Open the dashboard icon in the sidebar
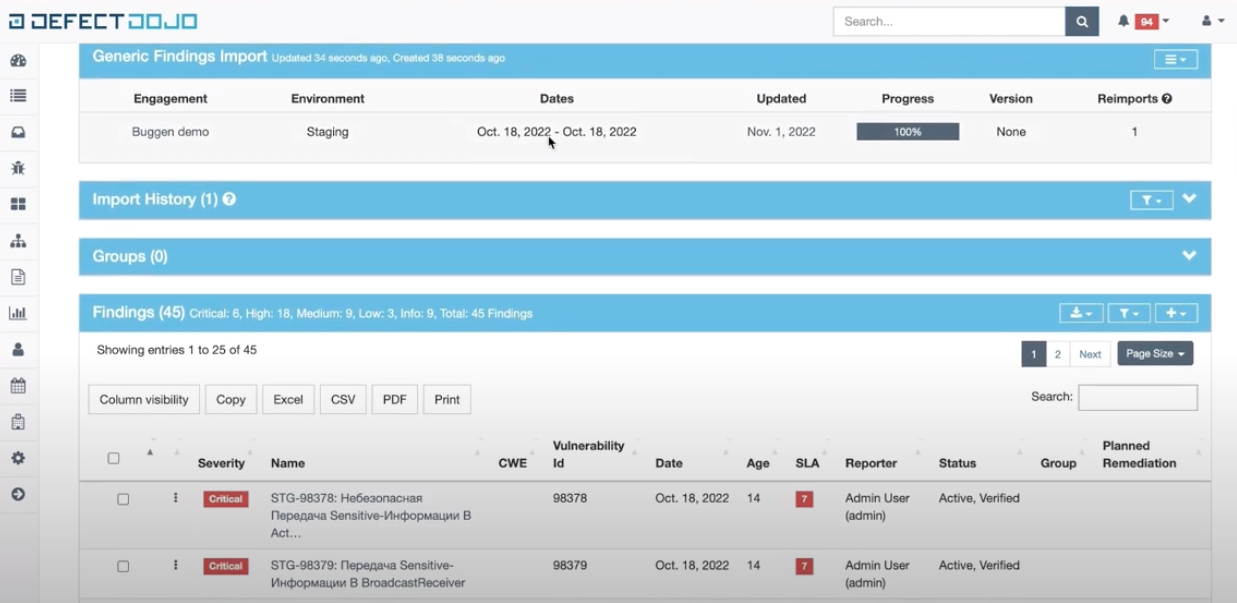 (18, 60)
